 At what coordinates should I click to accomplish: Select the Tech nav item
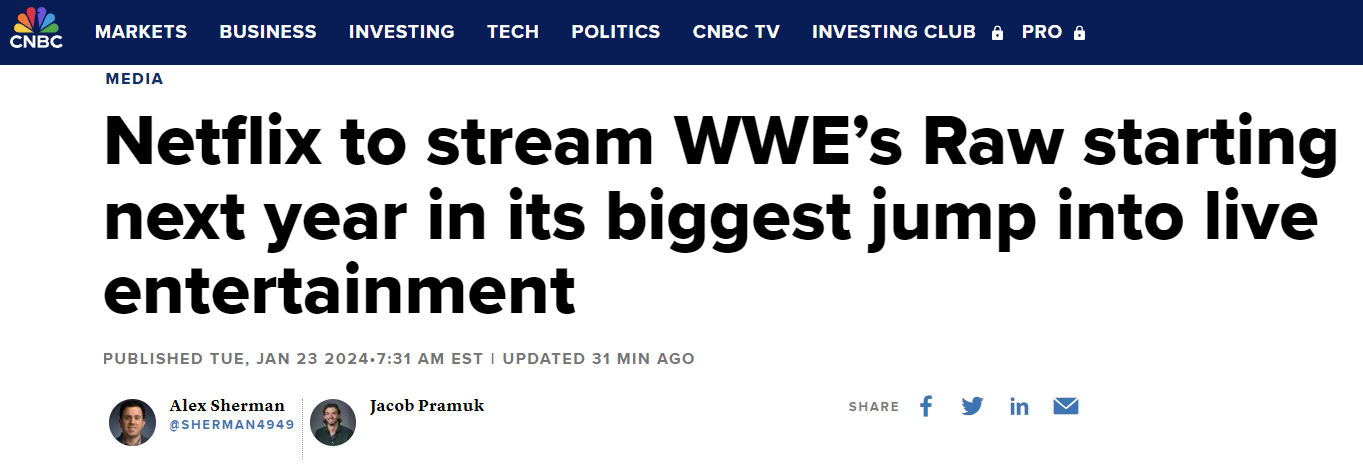coord(513,32)
